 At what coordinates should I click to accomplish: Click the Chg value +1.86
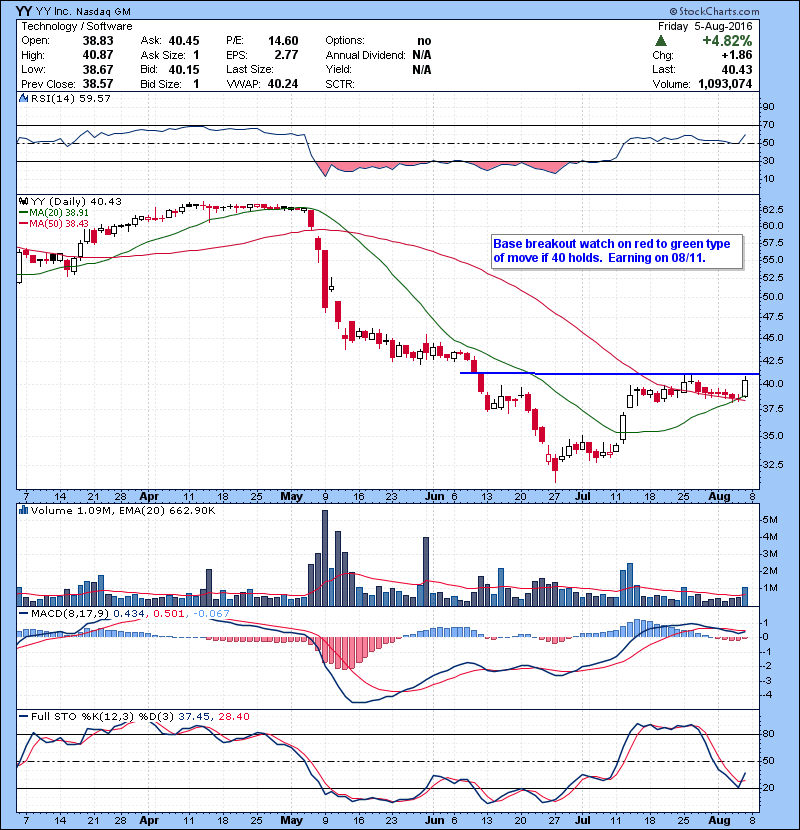736,55
